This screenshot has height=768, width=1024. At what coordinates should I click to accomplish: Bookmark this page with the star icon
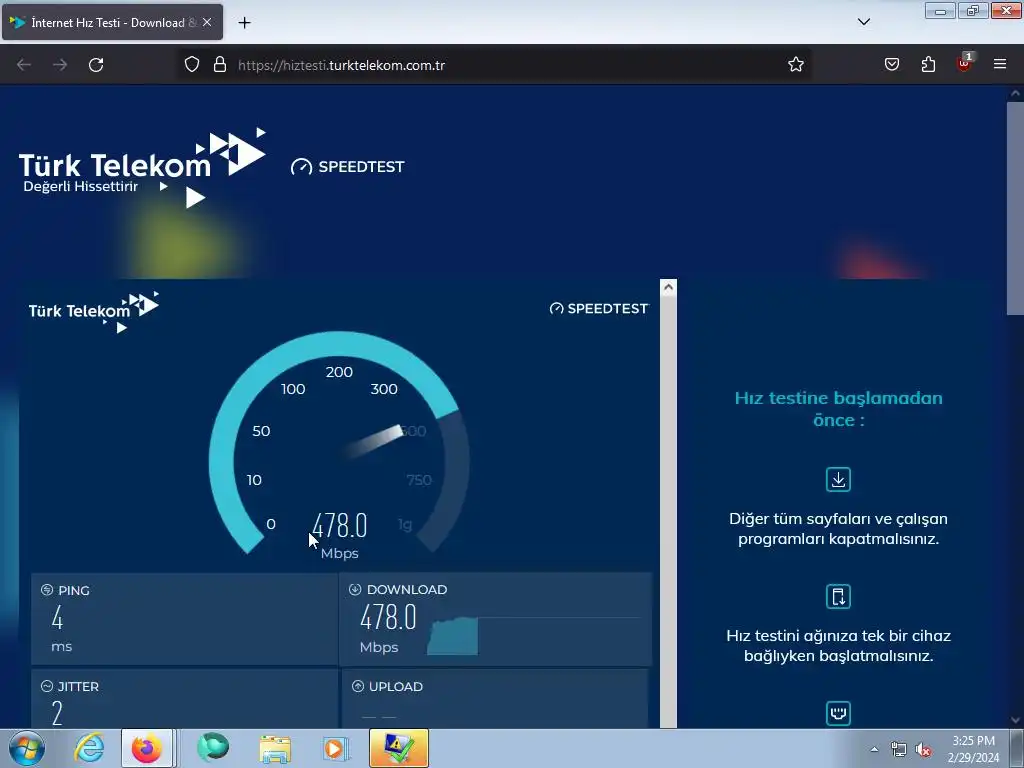795,65
